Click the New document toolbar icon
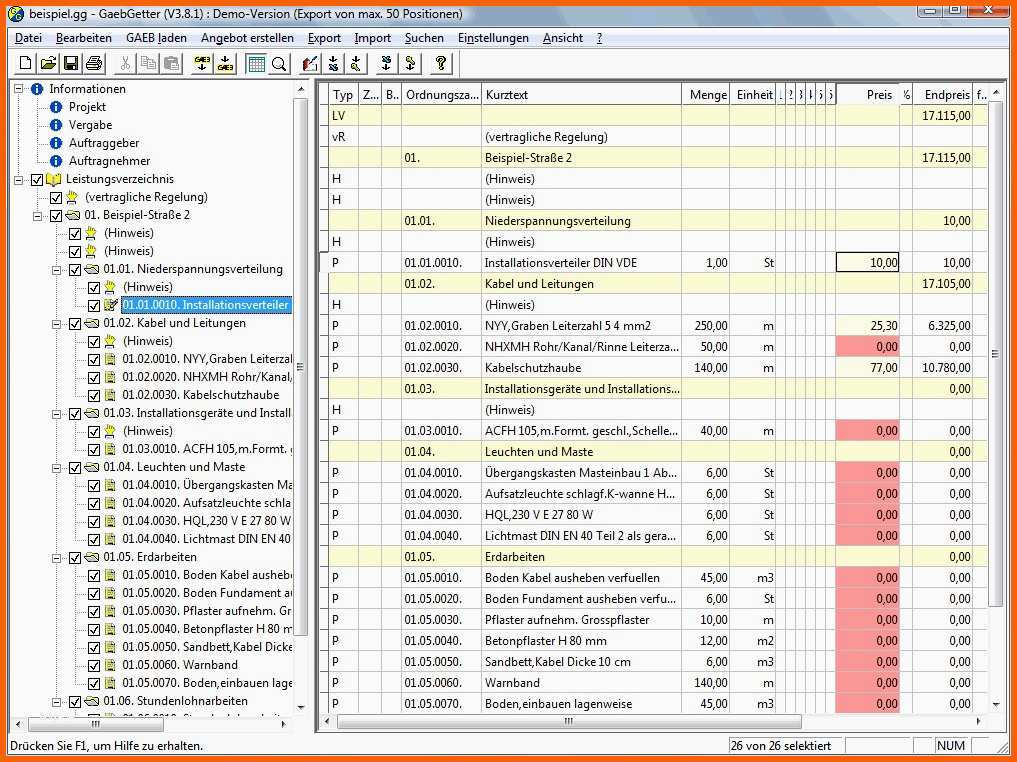Screen dimensions: 1017x762 coord(24,64)
